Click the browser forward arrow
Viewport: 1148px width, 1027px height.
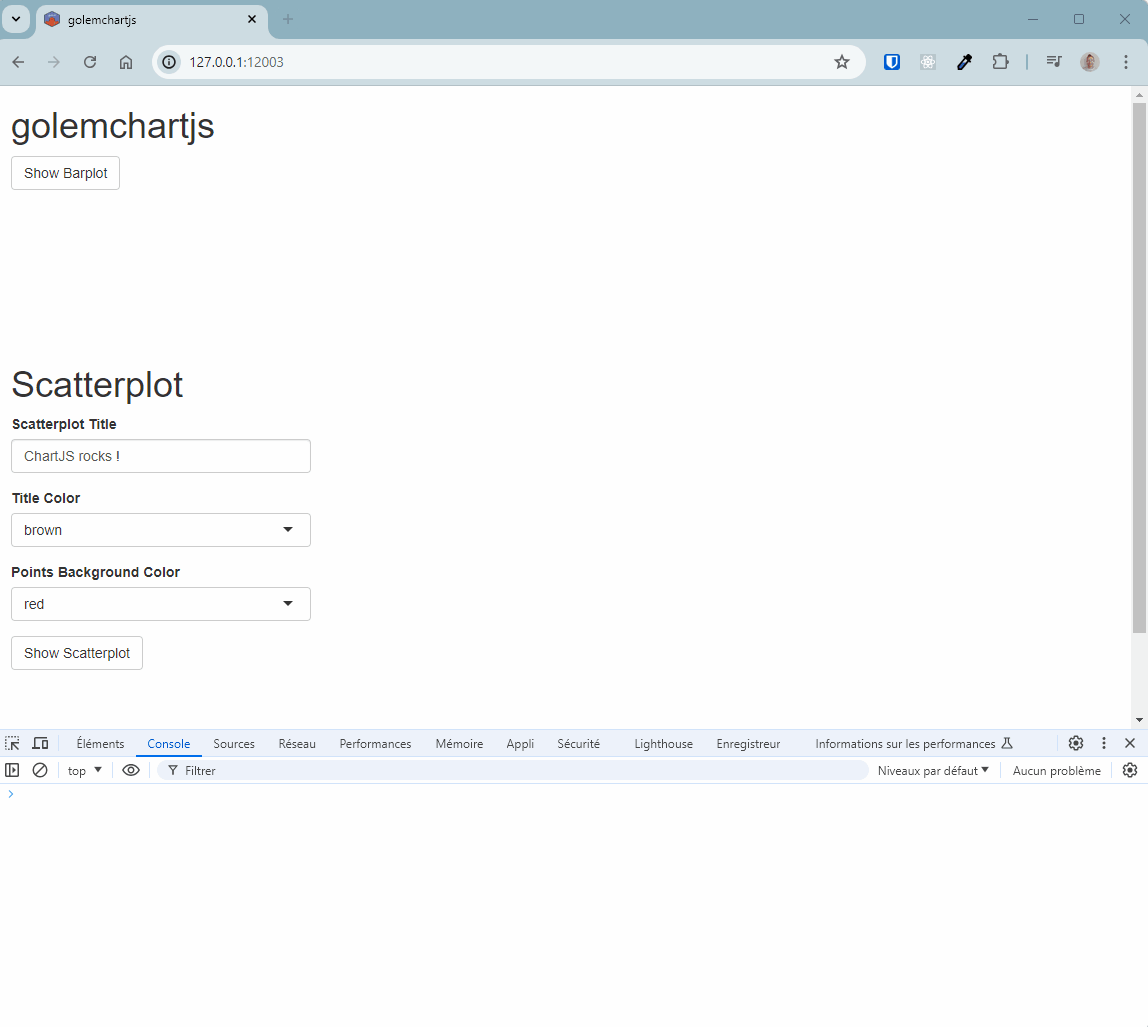coord(53,62)
